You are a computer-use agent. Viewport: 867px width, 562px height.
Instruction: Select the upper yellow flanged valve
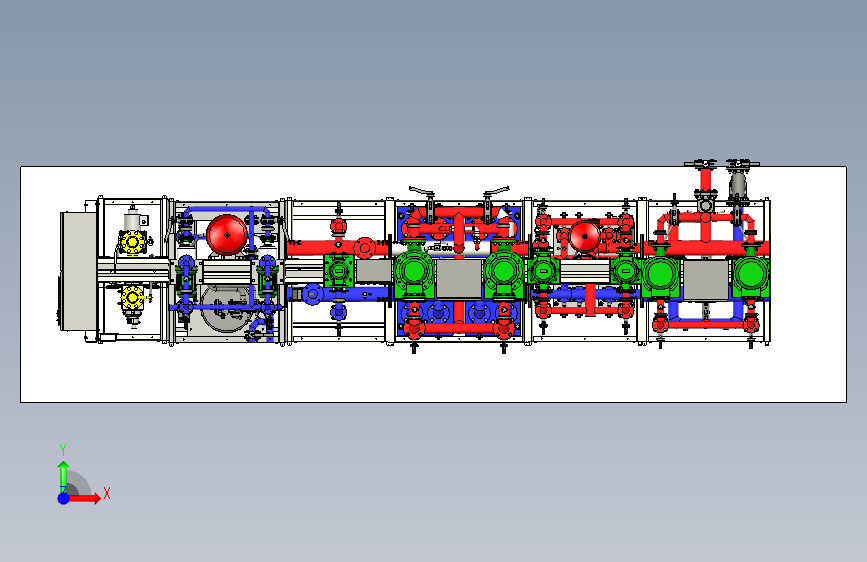click(132, 242)
